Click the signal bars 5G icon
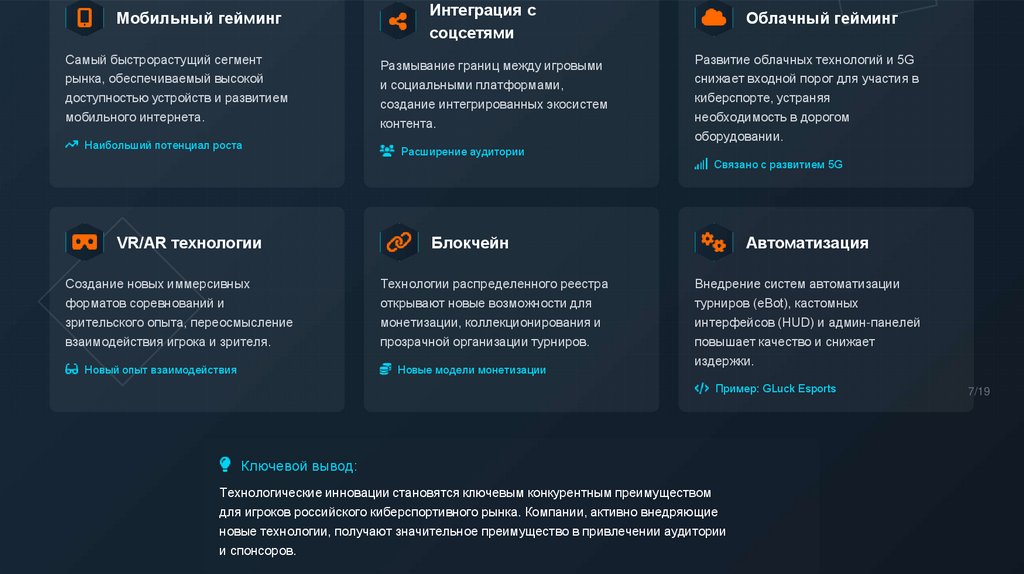Image resolution: width=1024 pixels, height=574 pixels. (x=701, y=164)
